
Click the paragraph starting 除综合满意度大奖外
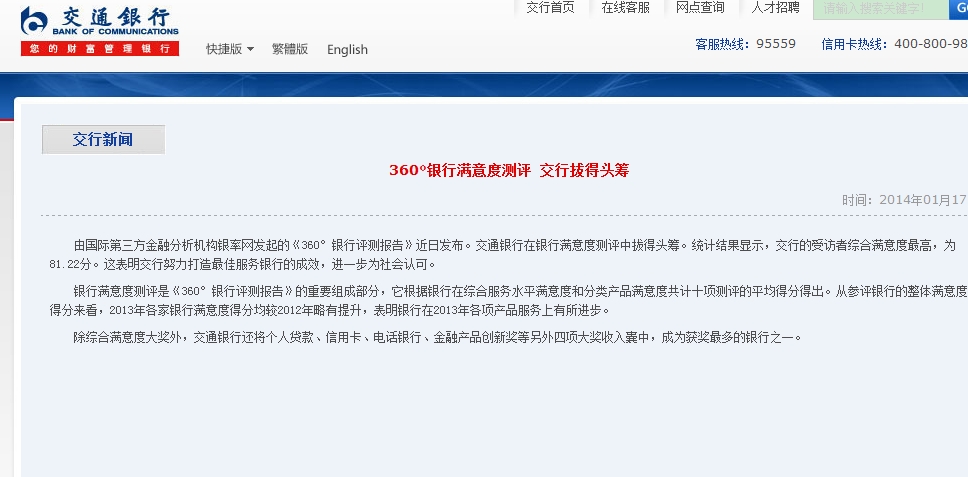[x=437, y=338]
